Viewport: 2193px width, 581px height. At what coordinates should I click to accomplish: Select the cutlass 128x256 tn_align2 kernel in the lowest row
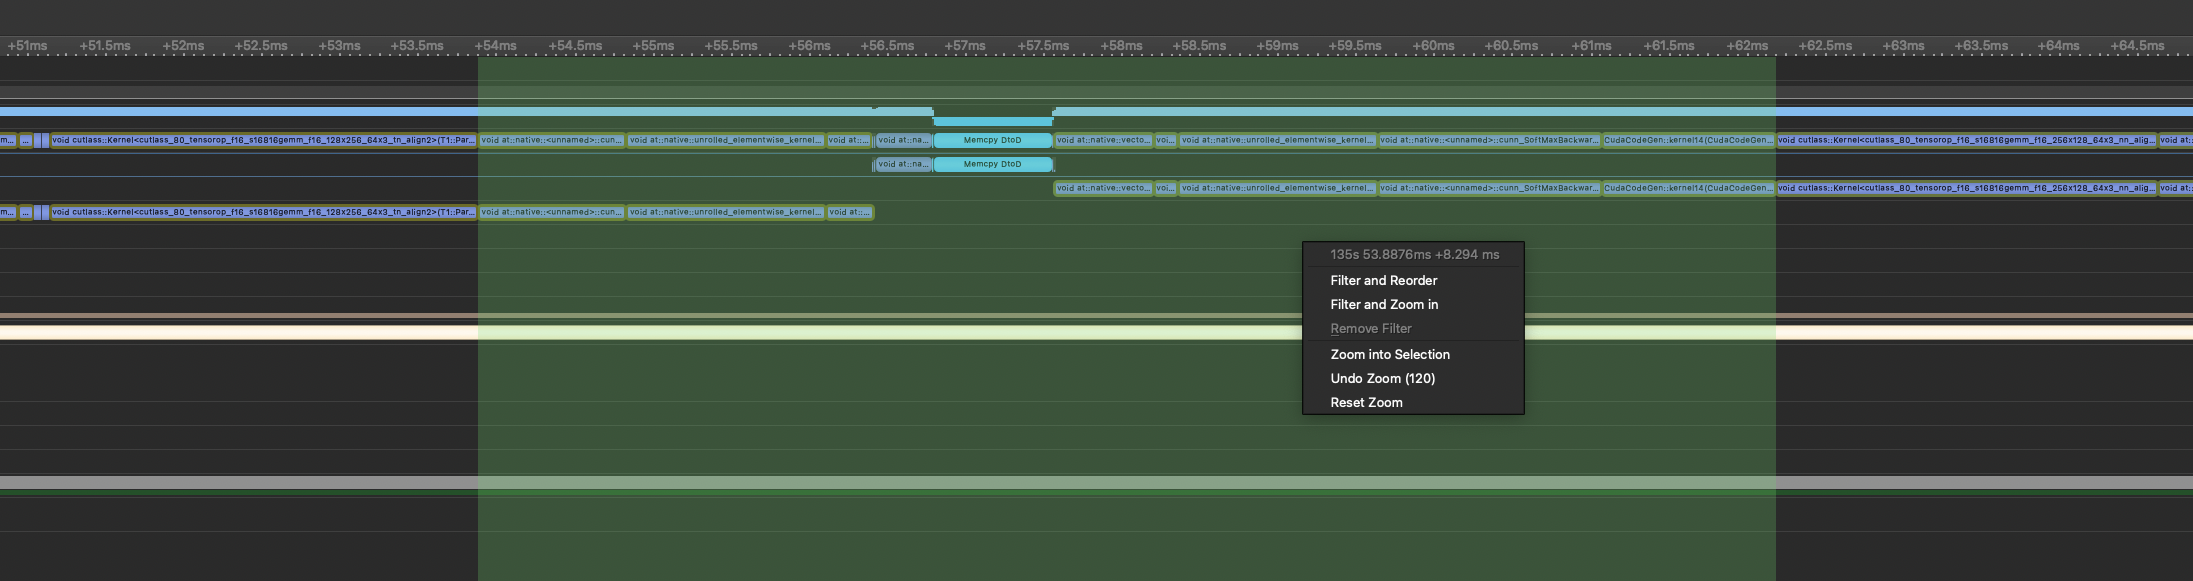263,212
